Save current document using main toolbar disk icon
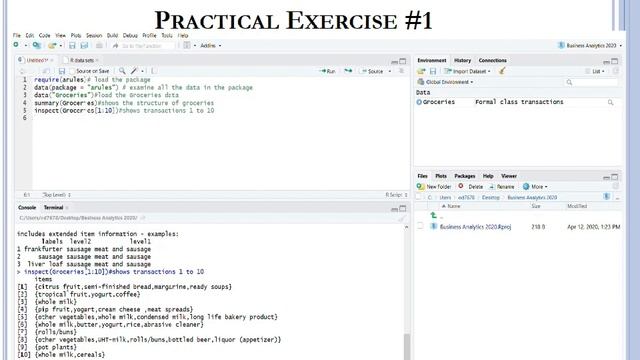 [72, 45]
